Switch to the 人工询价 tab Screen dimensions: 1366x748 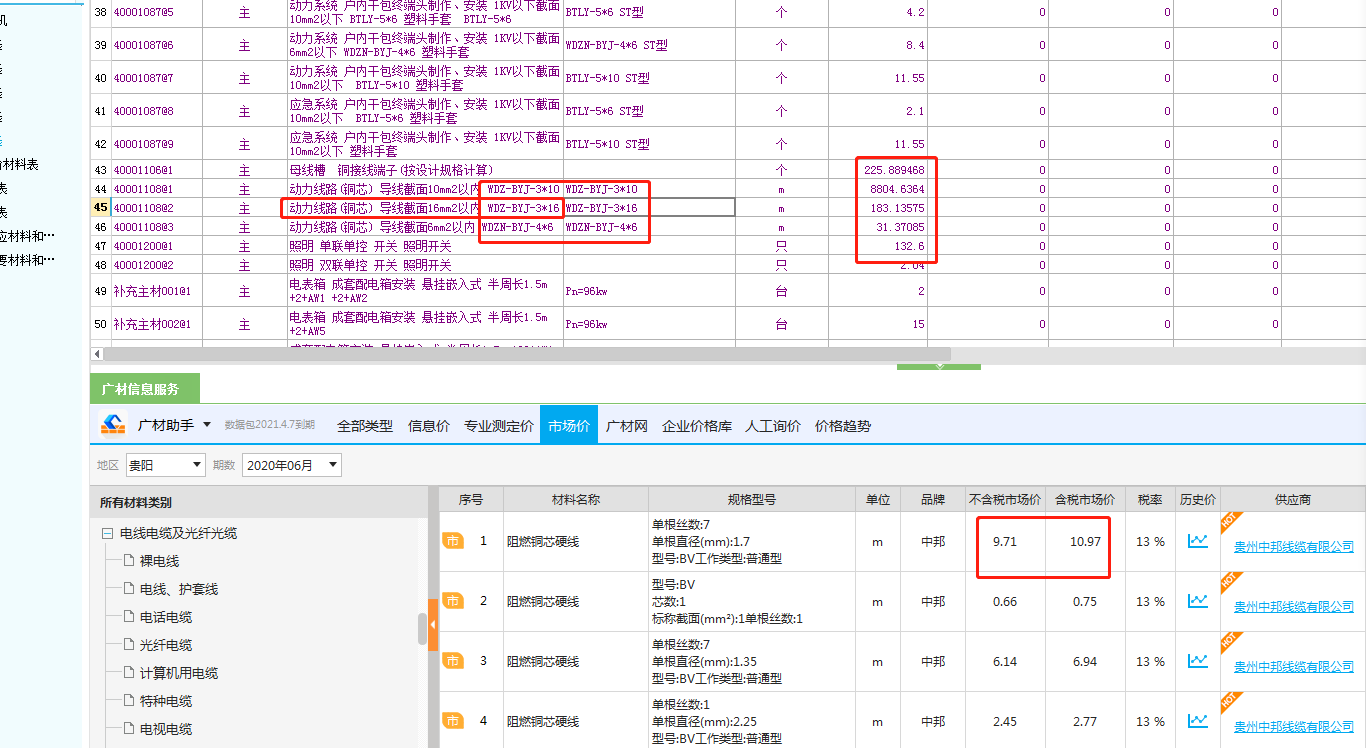coord(773,426)
